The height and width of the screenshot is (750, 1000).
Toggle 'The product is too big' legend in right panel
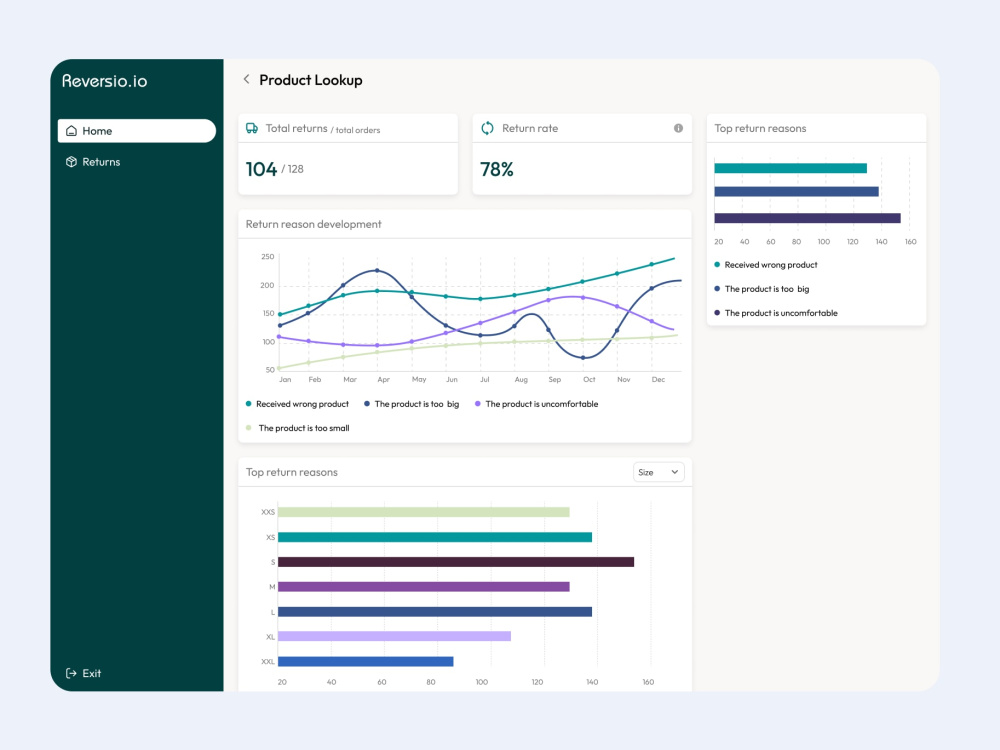tap(762, 289)
